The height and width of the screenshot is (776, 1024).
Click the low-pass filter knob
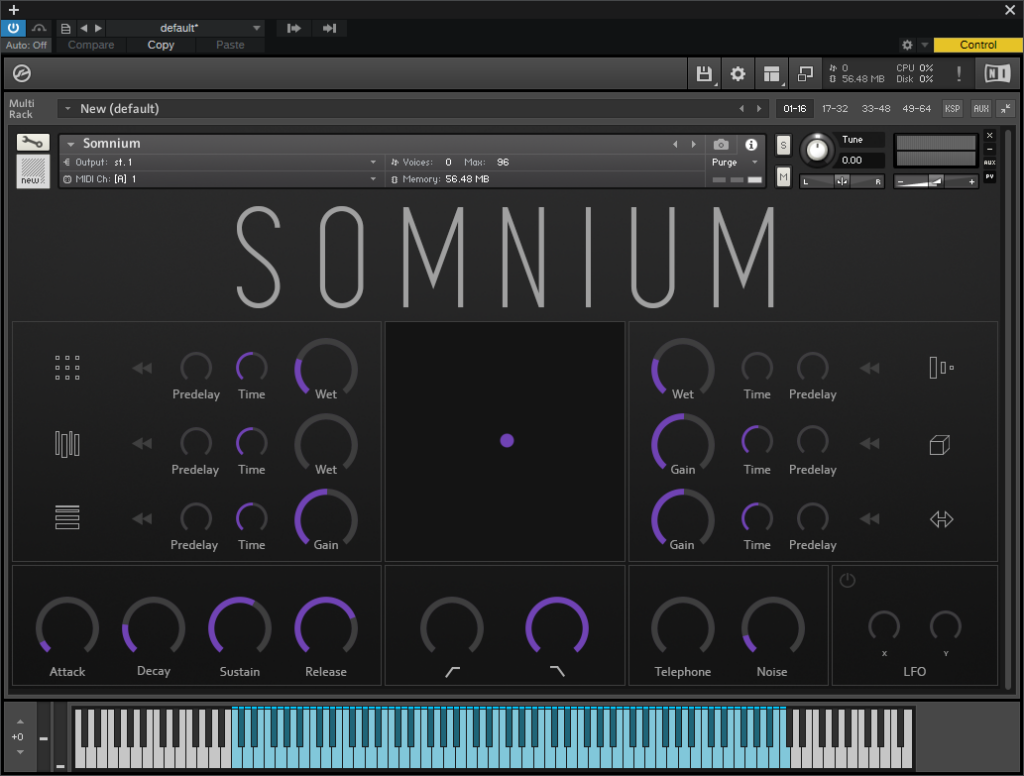click(x=557, y=627)
